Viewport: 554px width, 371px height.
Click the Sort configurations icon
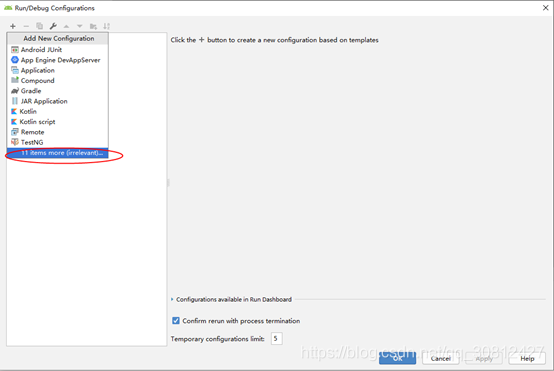pyautogui.click(x=107, y=26)
